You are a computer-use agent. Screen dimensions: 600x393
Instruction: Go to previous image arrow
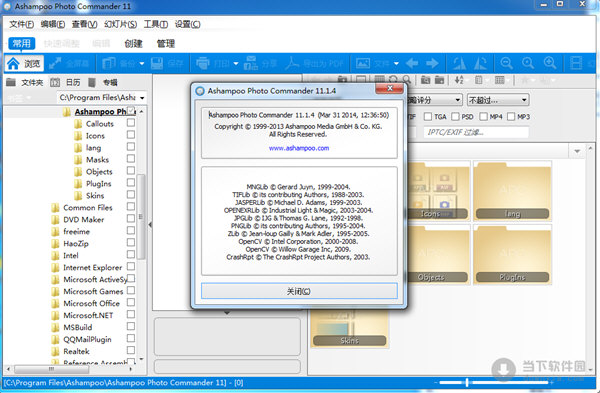[412, 63]
